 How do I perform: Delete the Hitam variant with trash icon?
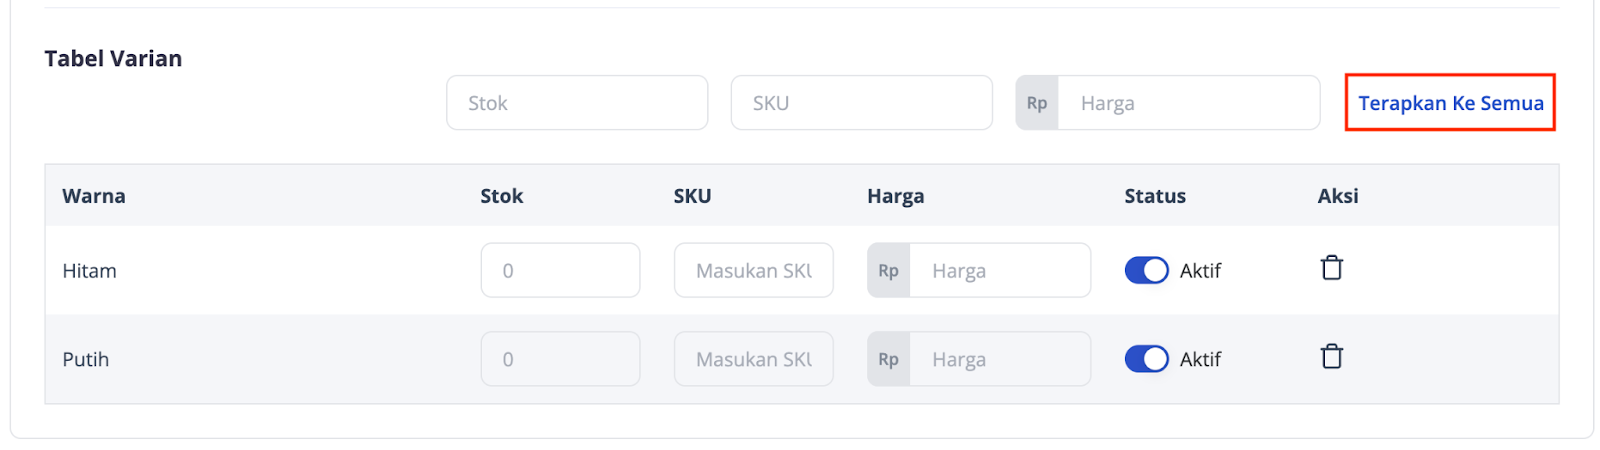pyautogui.click(x=1331, y=268)
